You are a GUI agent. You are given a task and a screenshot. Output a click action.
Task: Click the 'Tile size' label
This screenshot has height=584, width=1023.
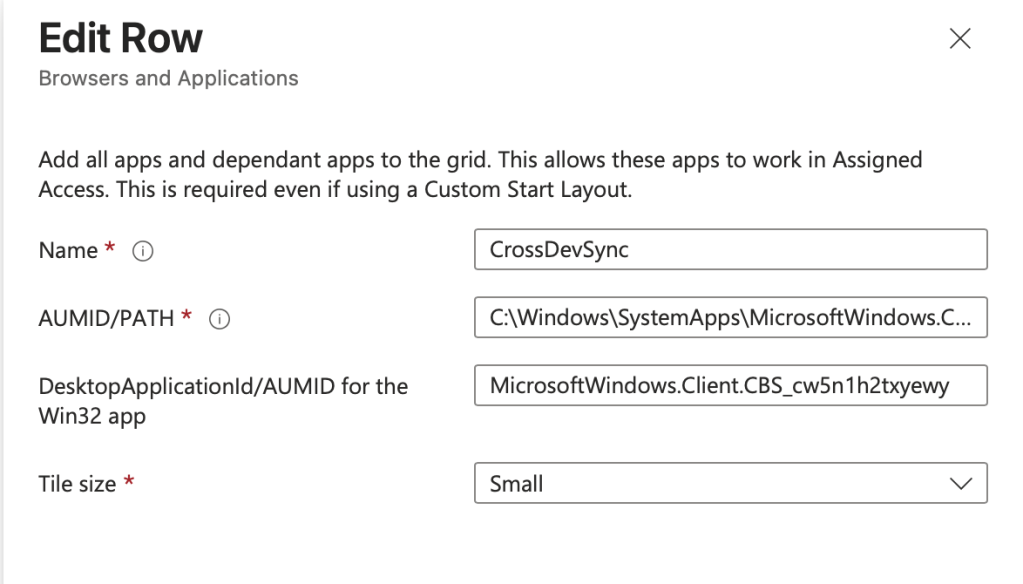77,484
